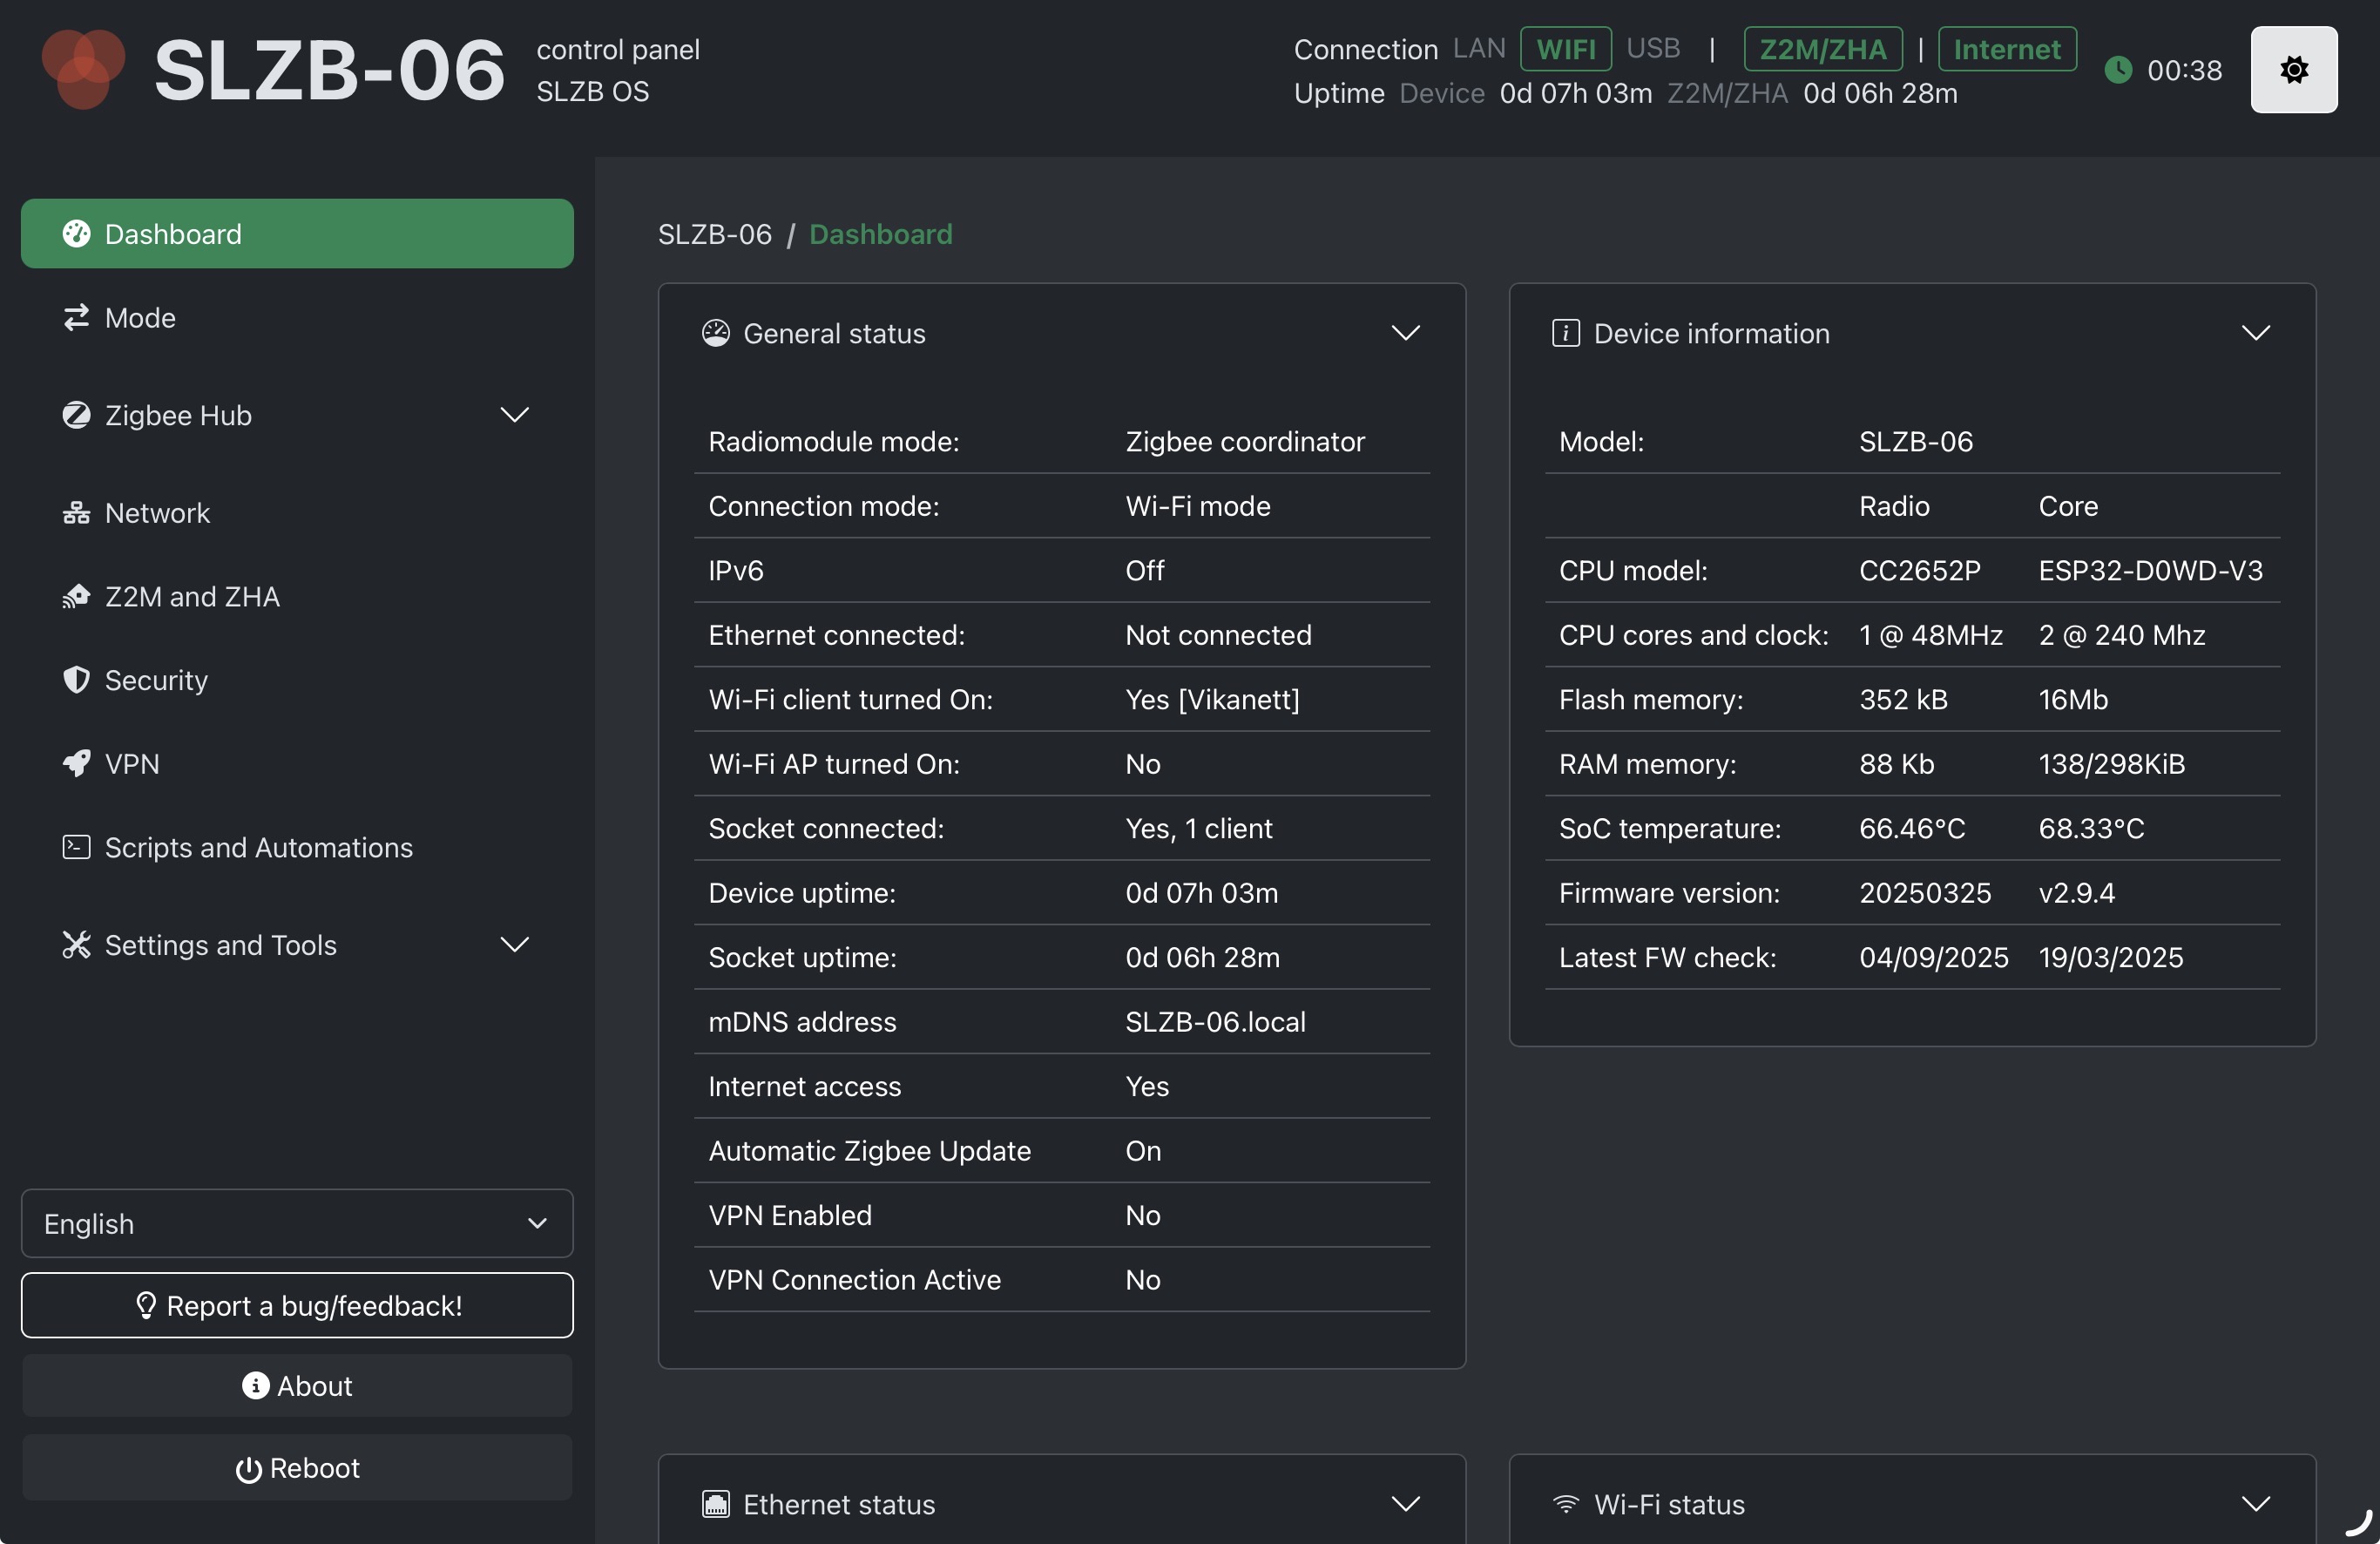This screenshot has width=2380, height=1544.
Task: Click the Scripts and Automations terminal icon
Action: 76,848
